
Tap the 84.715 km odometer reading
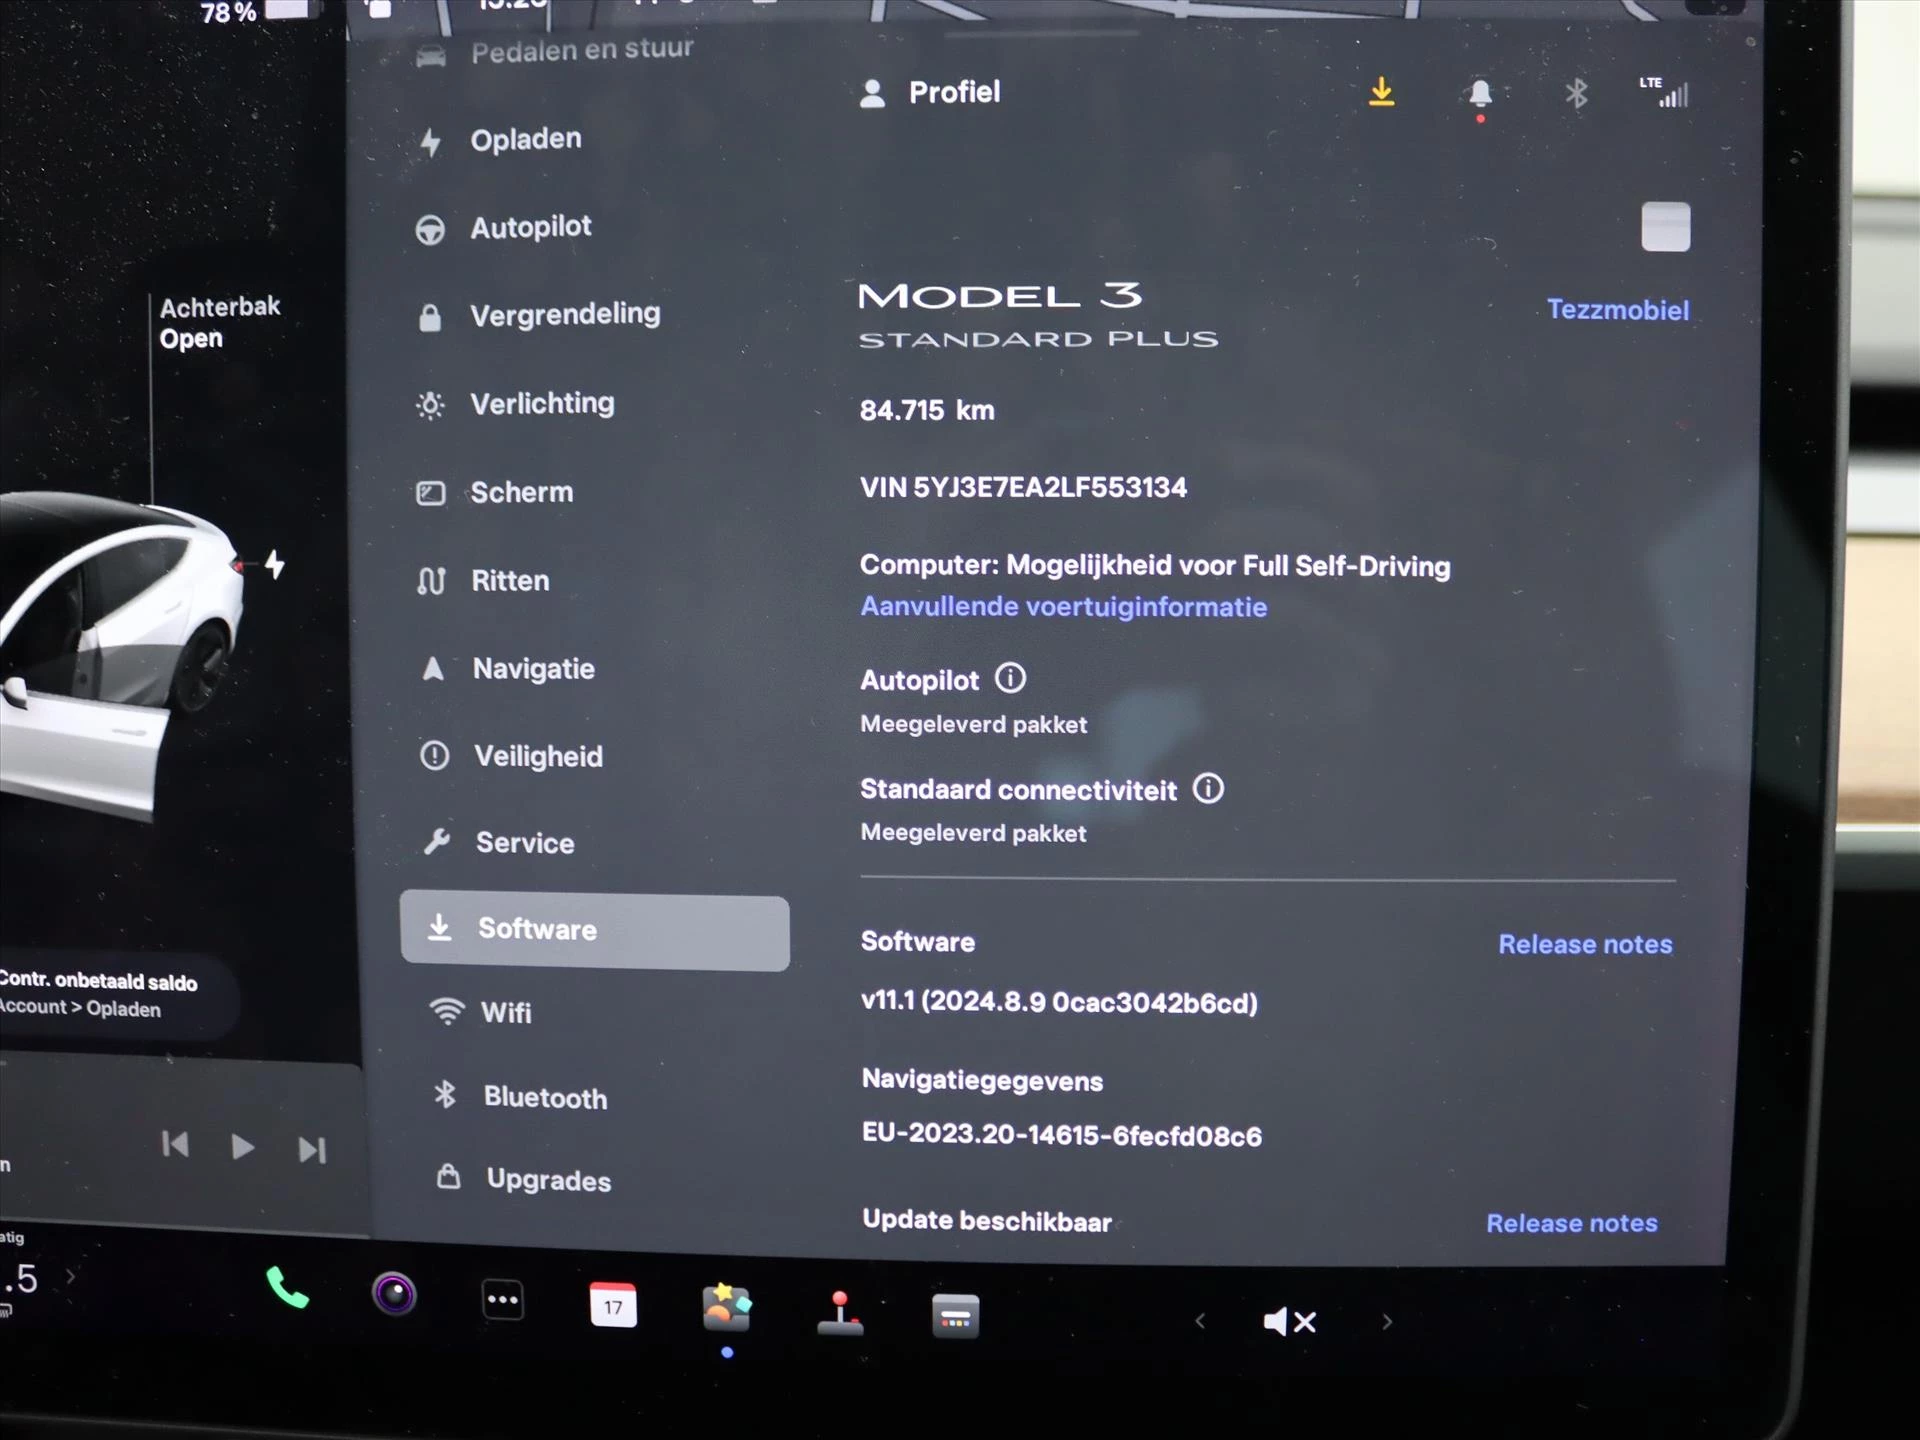coord(927,410)
